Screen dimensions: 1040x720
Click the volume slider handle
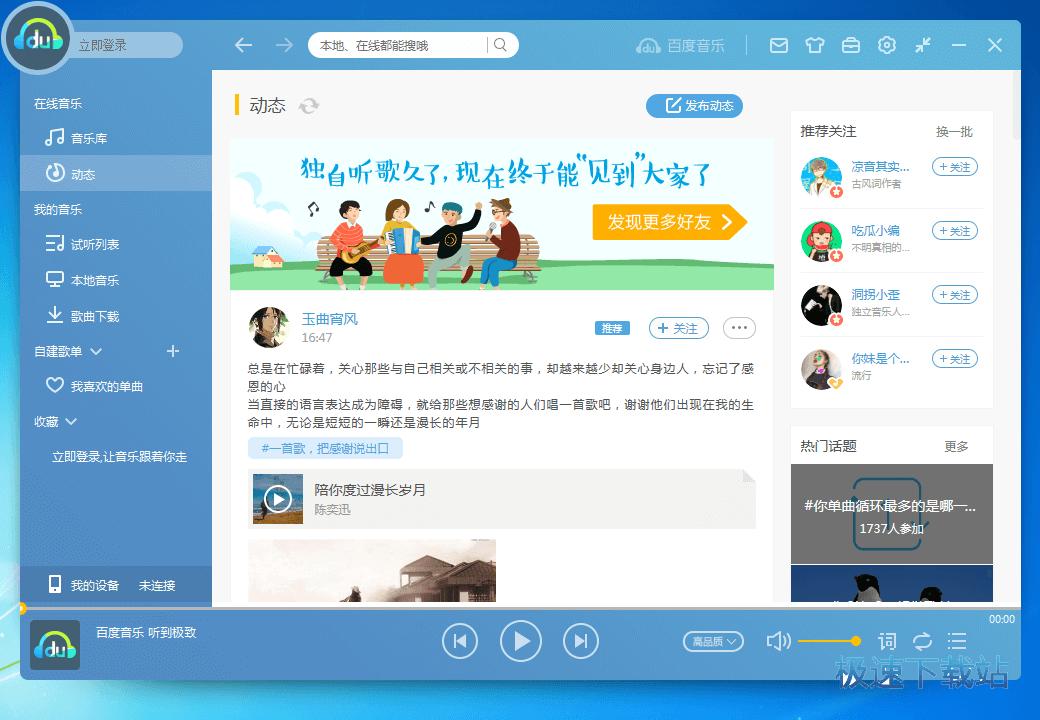(x=856, y=641)
